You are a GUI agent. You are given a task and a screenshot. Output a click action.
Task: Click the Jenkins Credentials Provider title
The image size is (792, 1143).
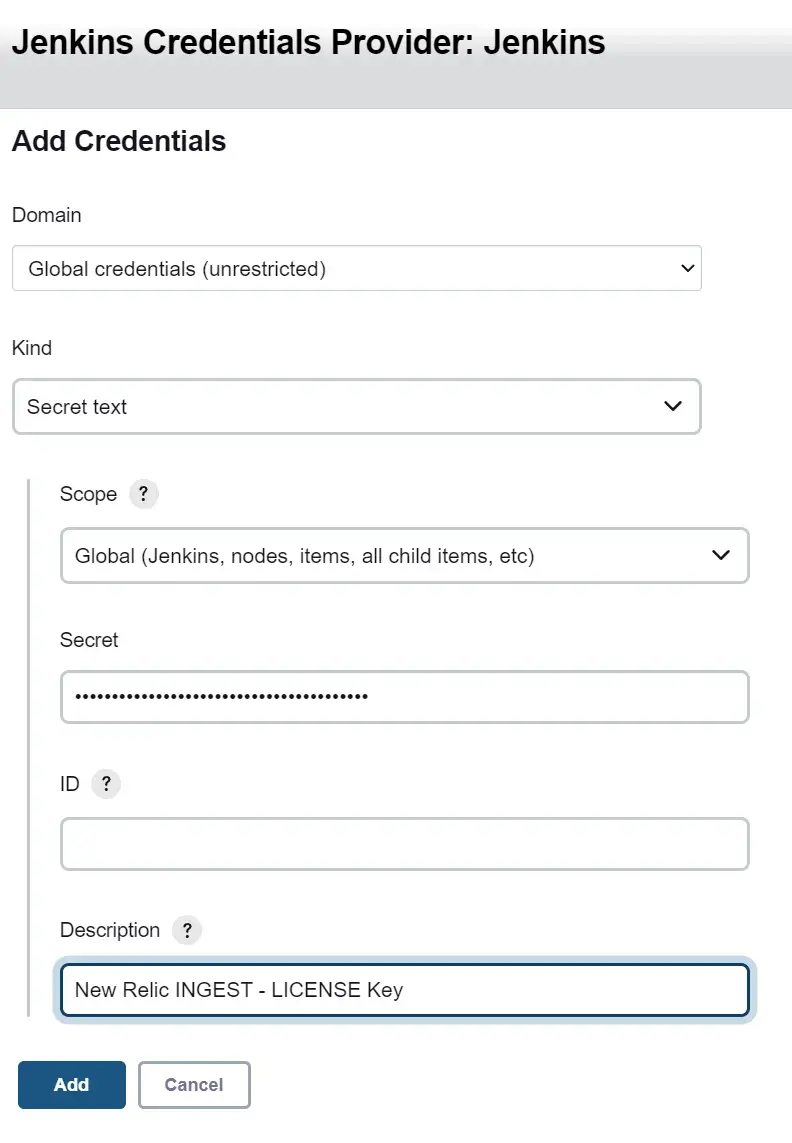click(308, 43)
